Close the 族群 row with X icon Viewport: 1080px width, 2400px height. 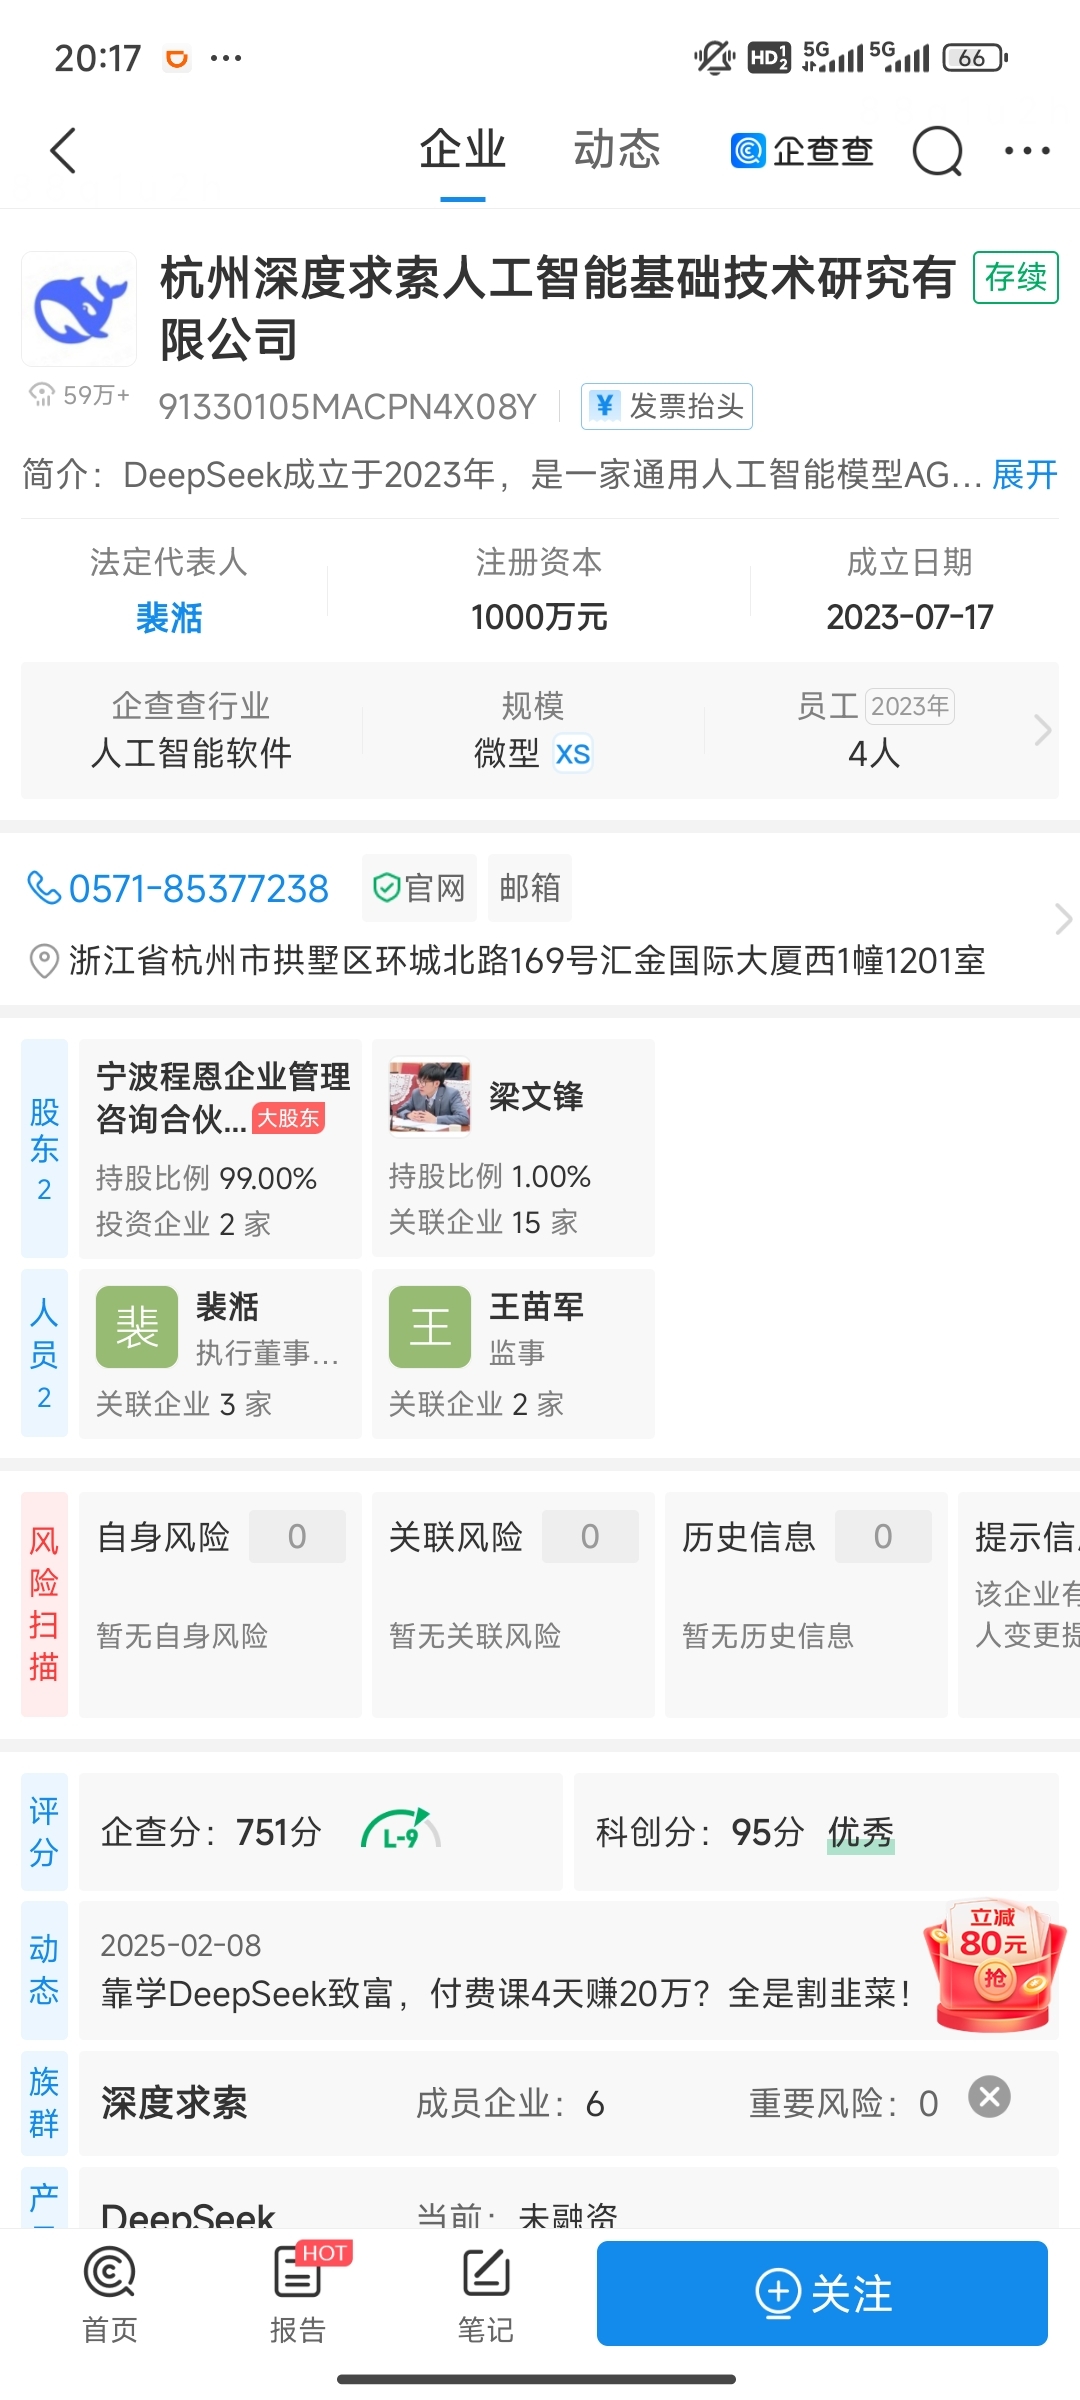(x=989, y=2097)
